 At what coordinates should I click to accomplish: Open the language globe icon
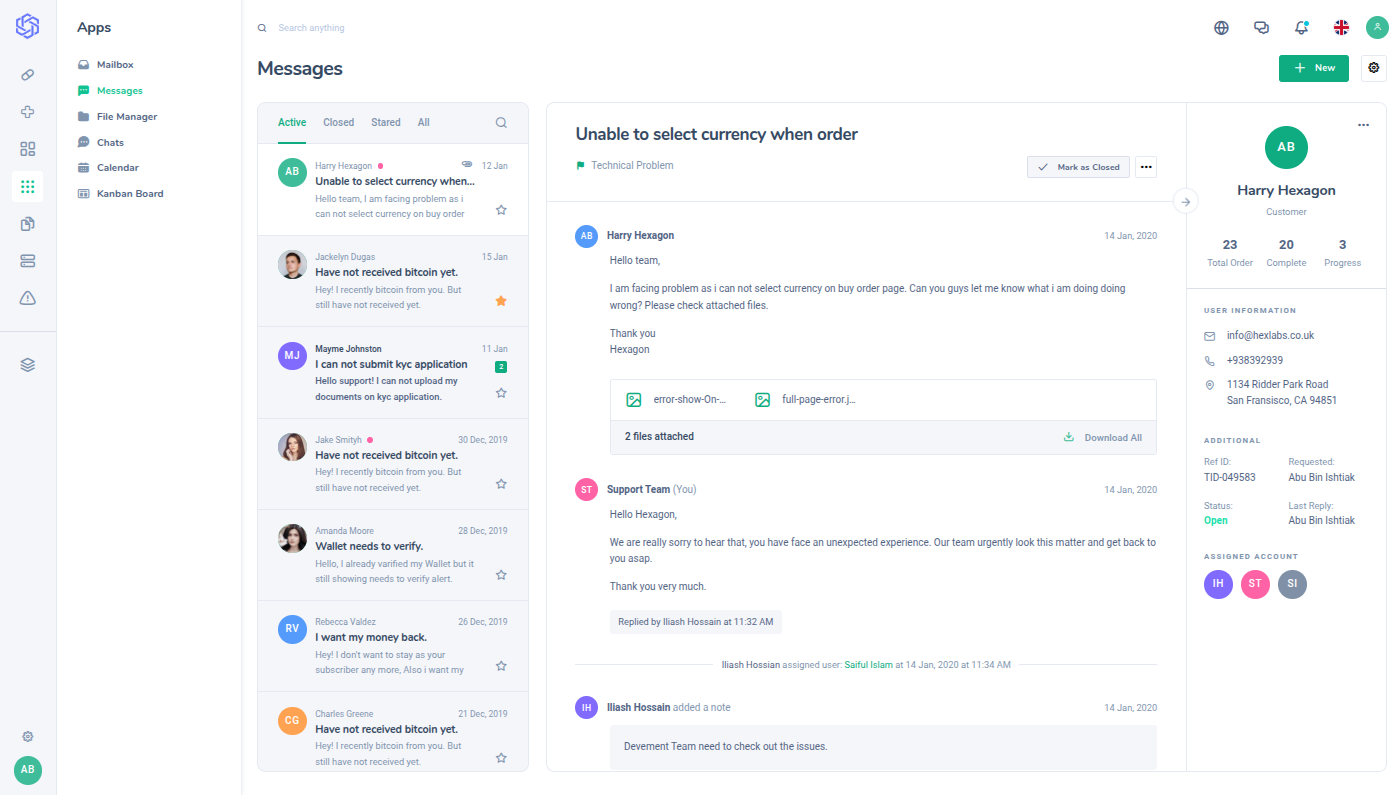(x=1221, y=28)
